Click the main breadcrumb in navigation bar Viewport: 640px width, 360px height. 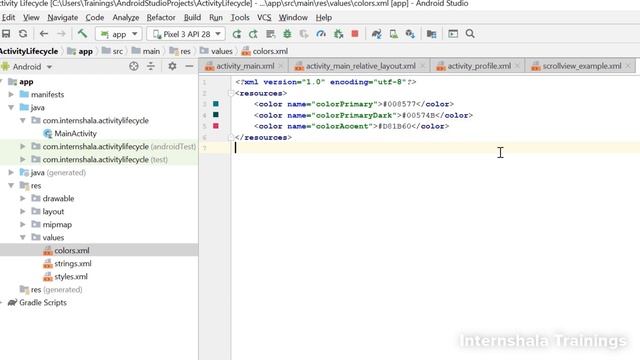[x=151, y=51]
